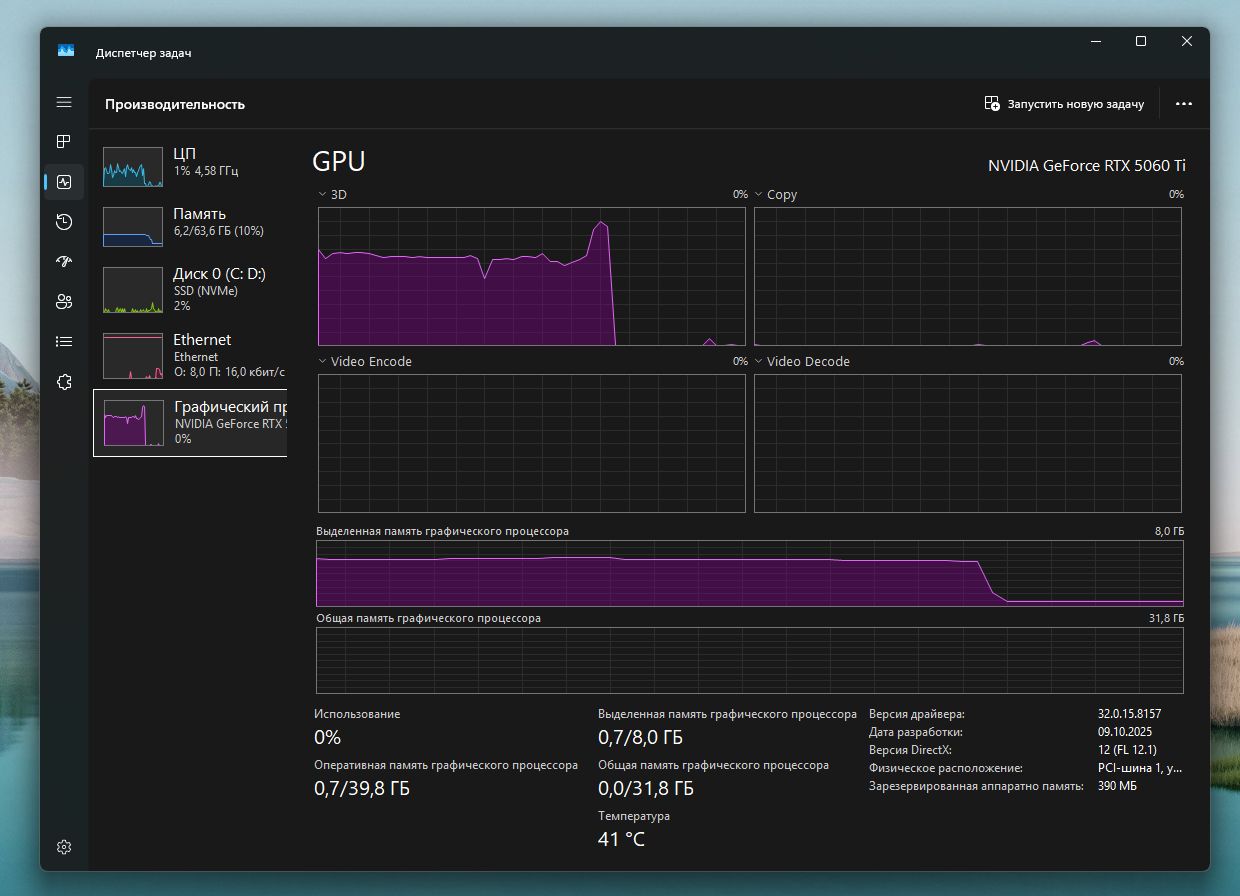Open the Services puzzle-piece icon
This screenshot has width=1240, height=896.
click(64, 381)
